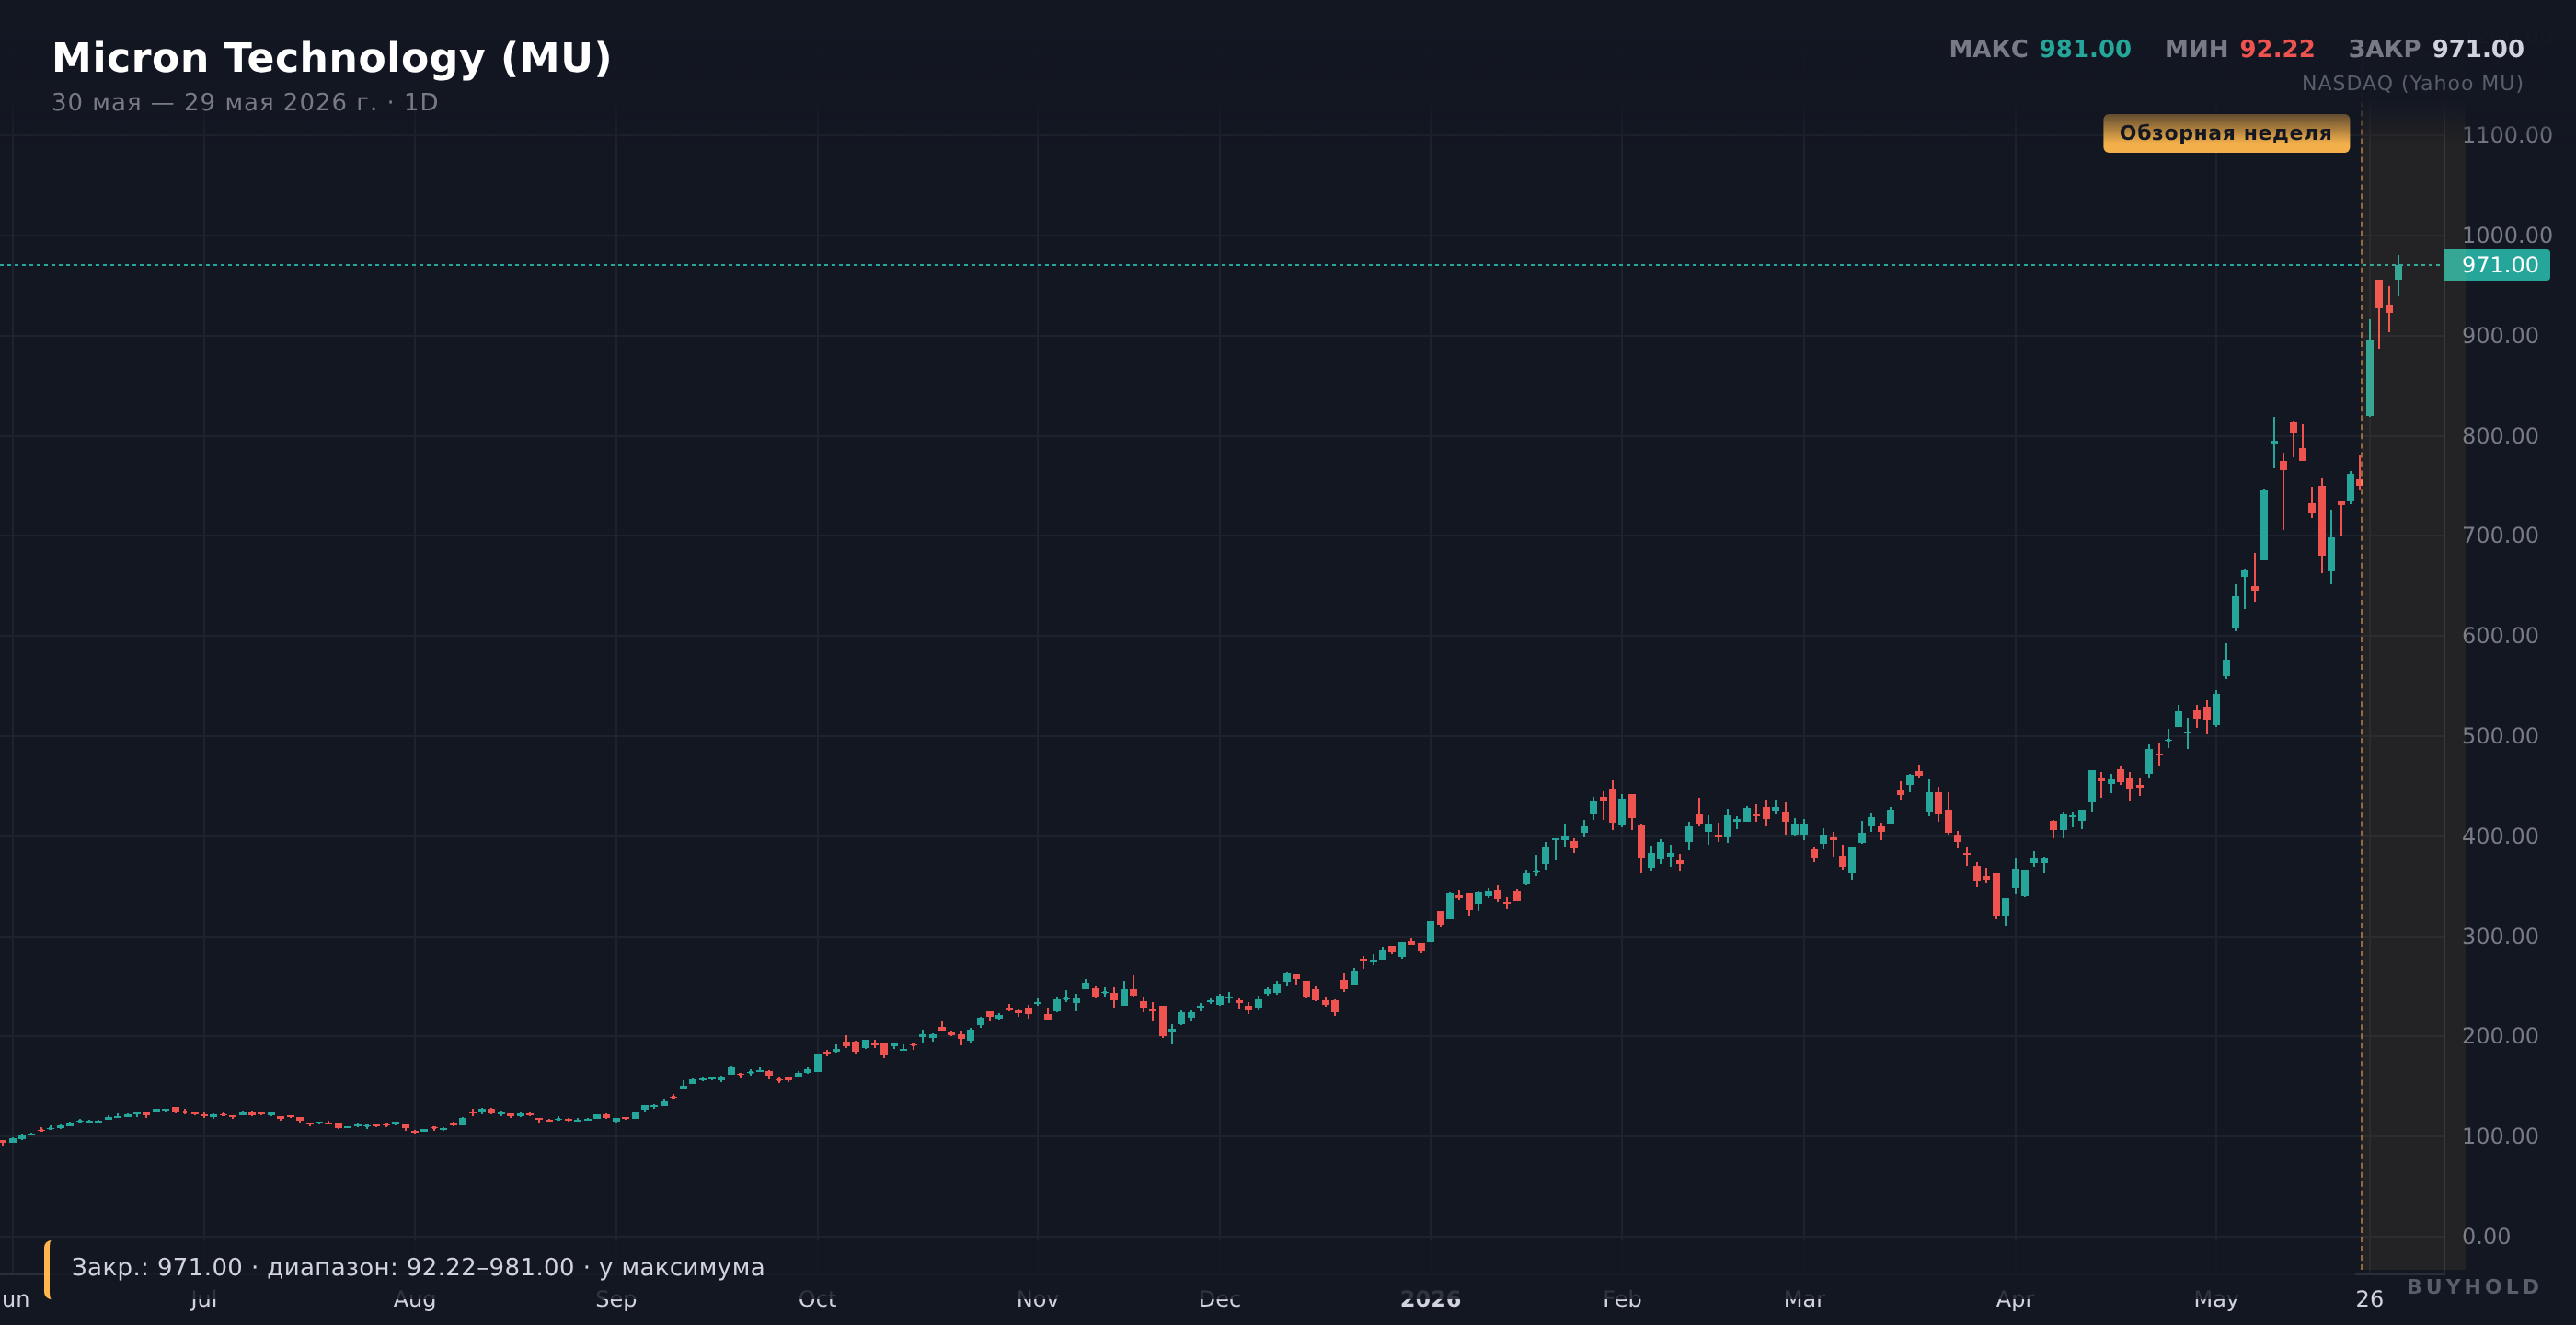Select the Dec label on the time axis
This screenshot has width=2576, height=1325.
1220,1299
